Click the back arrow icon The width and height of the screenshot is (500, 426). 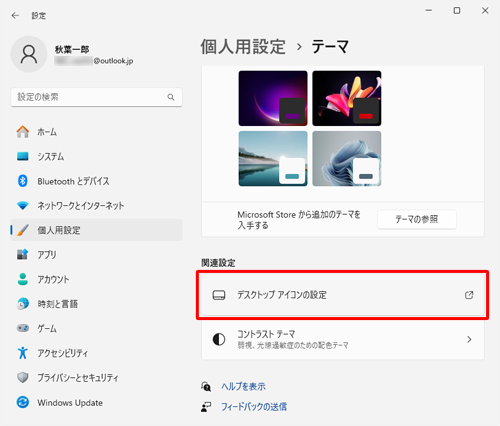click(15, 15)
